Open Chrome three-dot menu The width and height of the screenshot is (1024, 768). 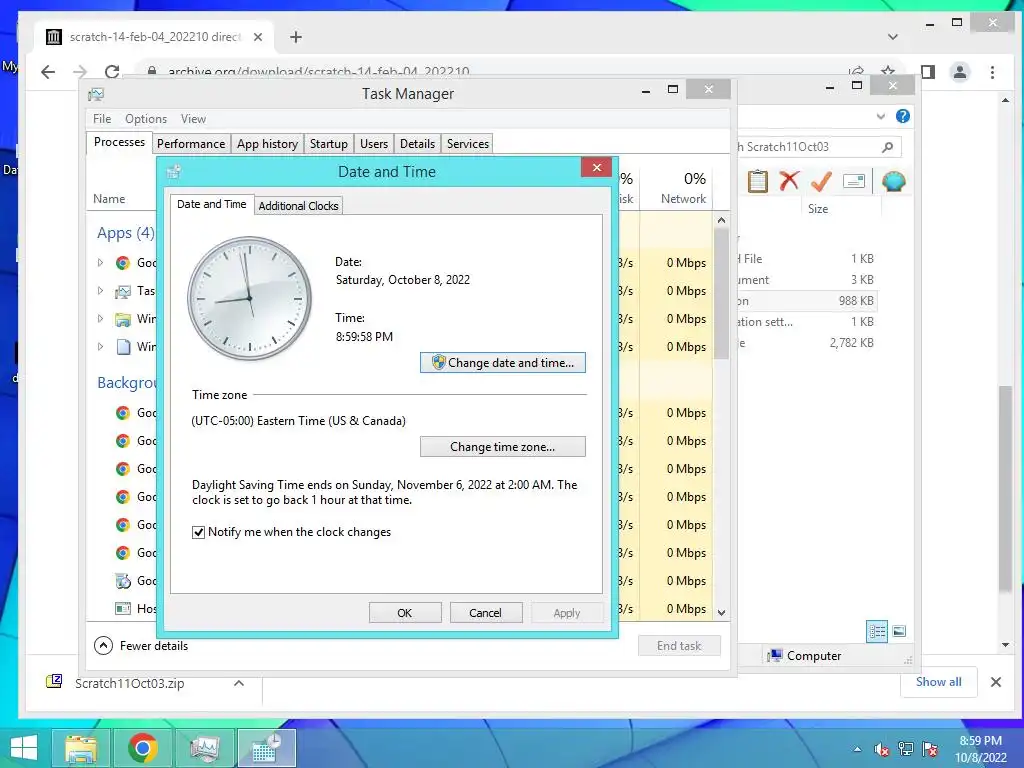[992, 72]
